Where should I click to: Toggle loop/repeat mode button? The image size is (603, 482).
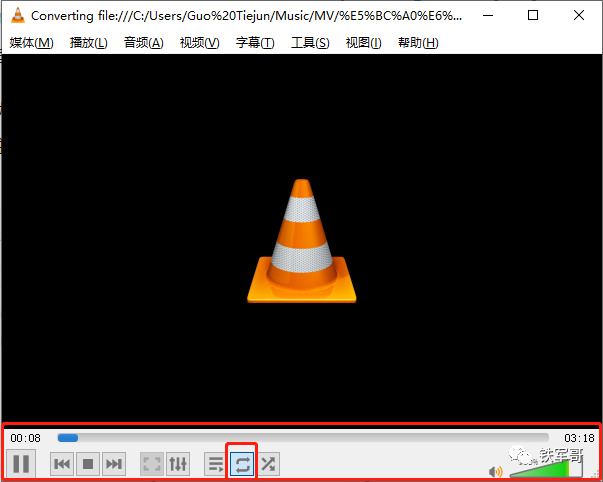pyautogui.click(x=242, y=464)
